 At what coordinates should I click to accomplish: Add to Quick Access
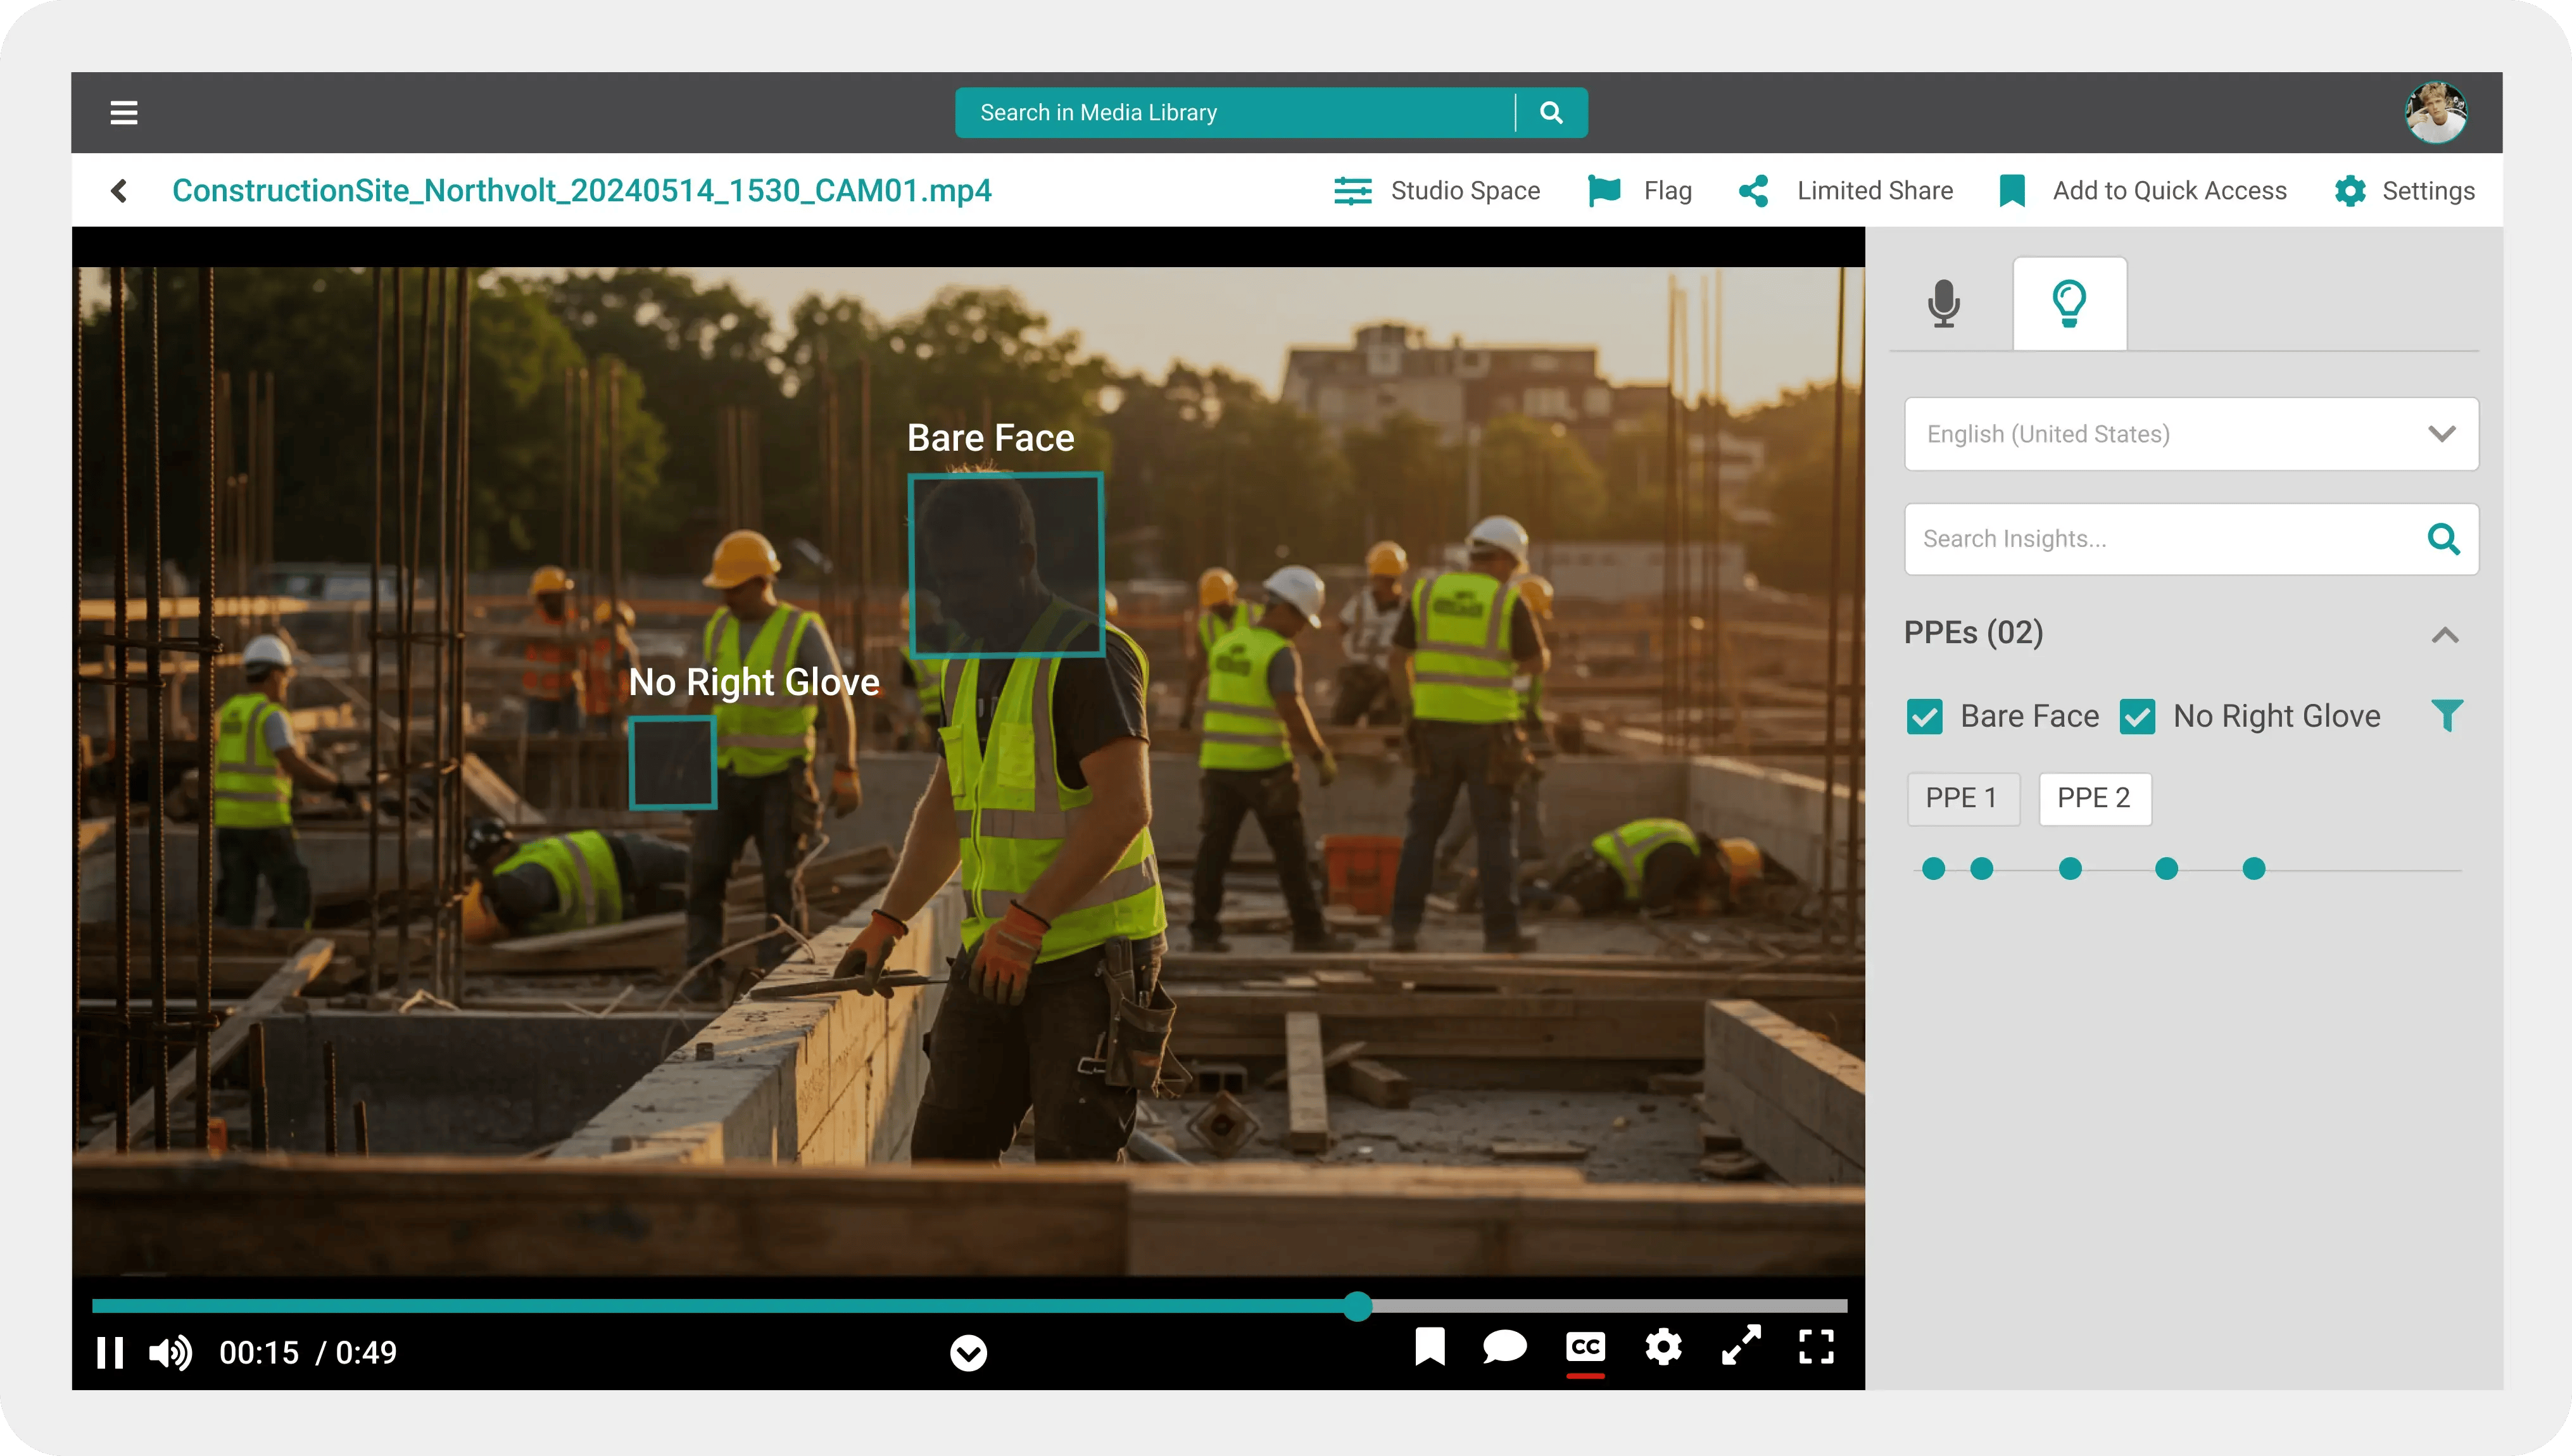[2142, 190]
